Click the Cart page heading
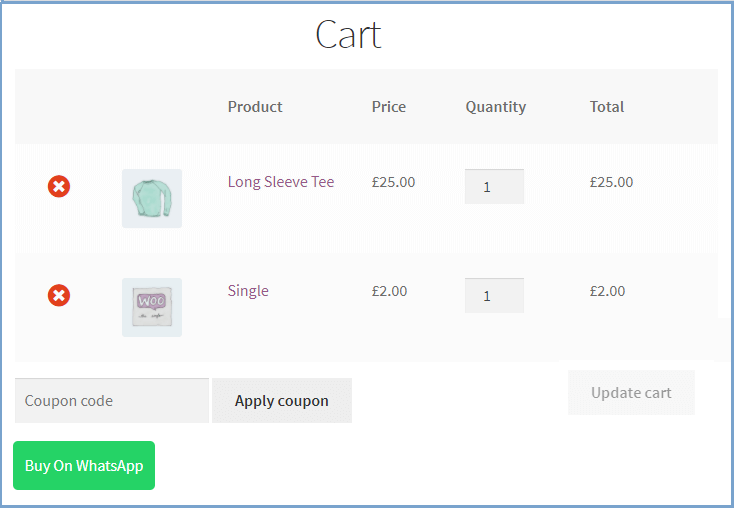The width and height of the screenshot is (734, 508). (349, 34)
